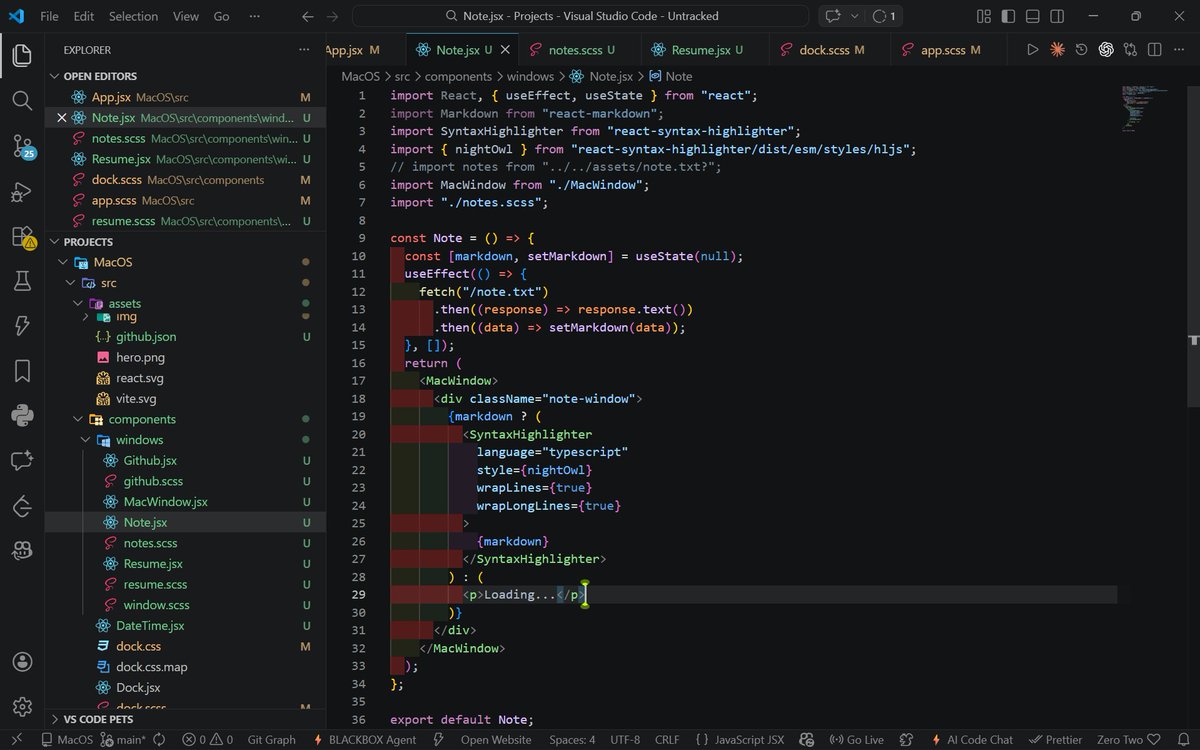This screenshot has width=1200, height=750.
Task: Collapse the assets folder
Action: [x=78, y=303]
